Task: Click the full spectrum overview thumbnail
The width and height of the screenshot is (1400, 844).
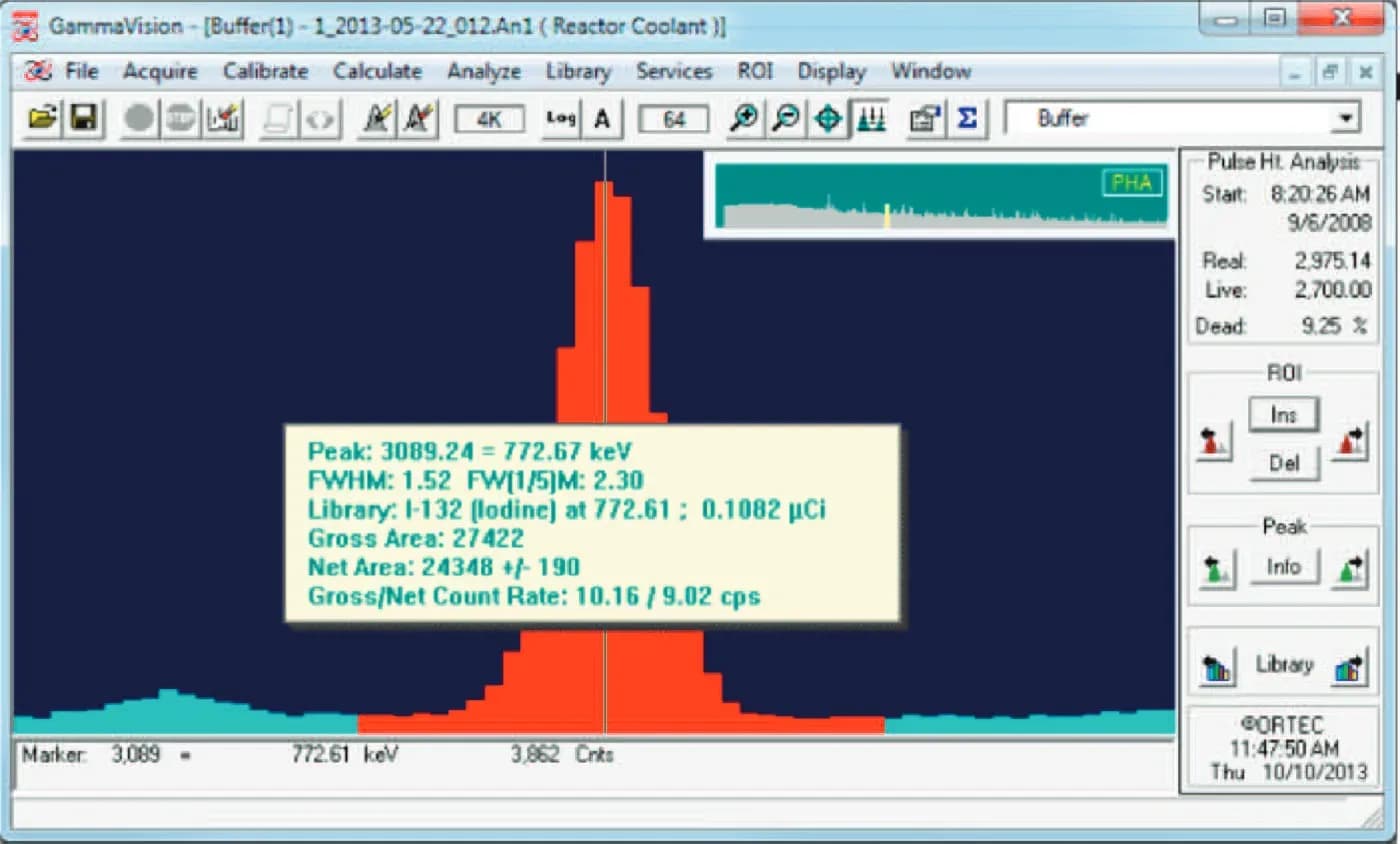Action: pos(941,195)
